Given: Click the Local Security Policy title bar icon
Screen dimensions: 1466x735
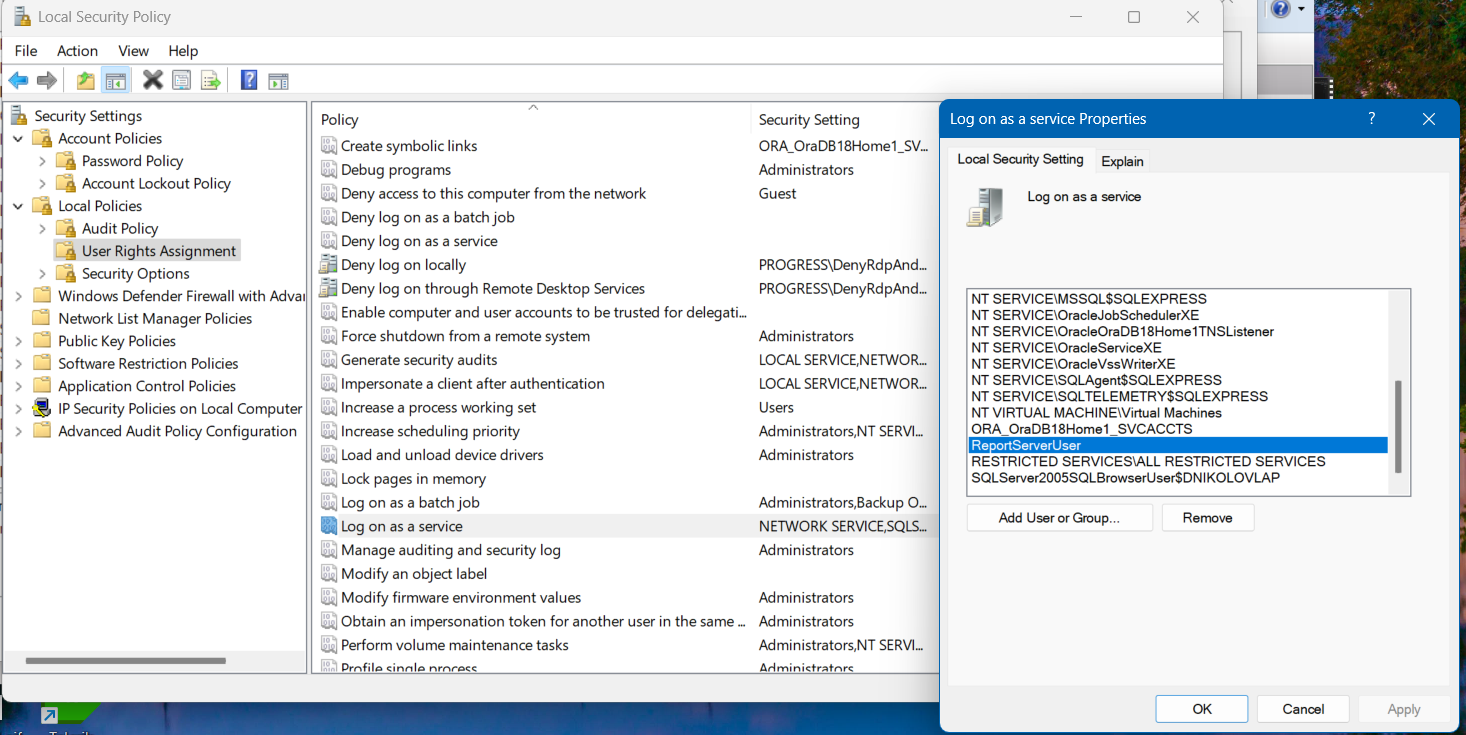Looking at the screenshot, I should [x=20, y=17].
